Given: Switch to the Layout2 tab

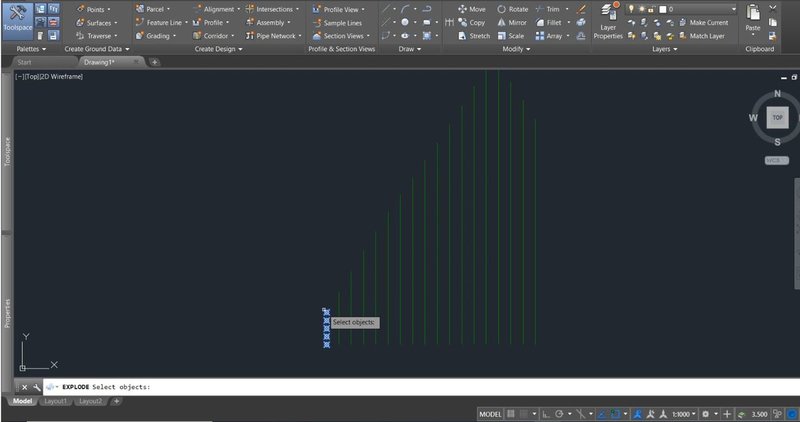Looking at the screenshot, I should [90, 401].
